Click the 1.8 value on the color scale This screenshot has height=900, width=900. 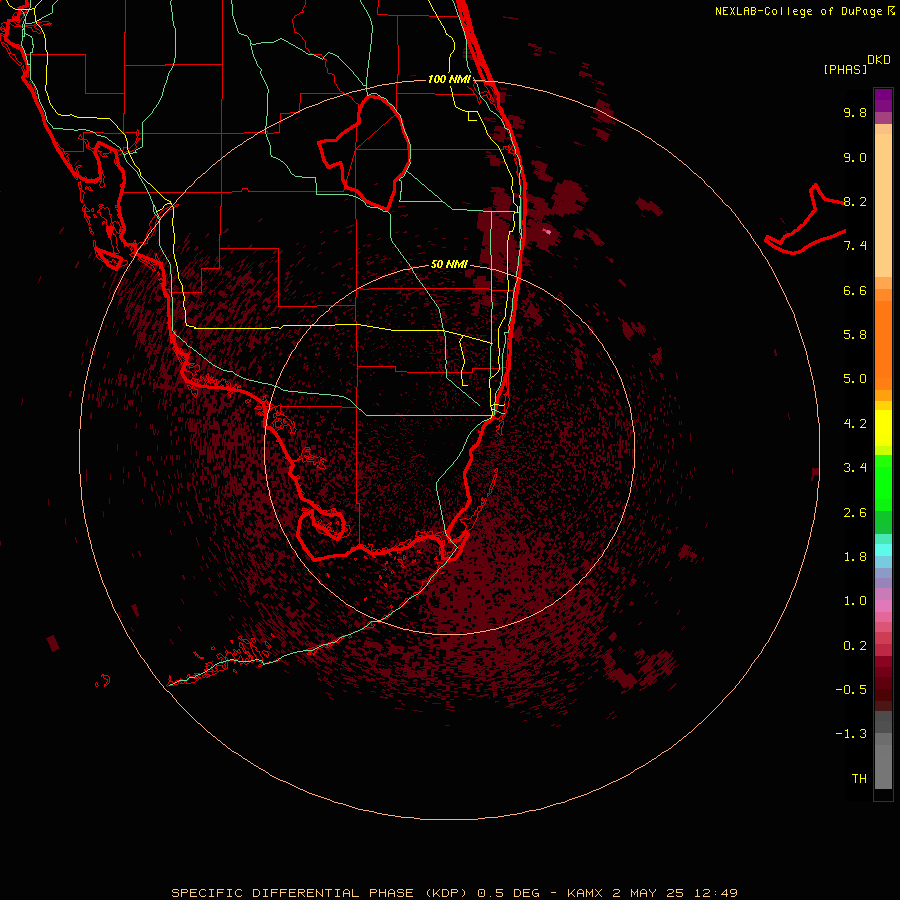855,557
